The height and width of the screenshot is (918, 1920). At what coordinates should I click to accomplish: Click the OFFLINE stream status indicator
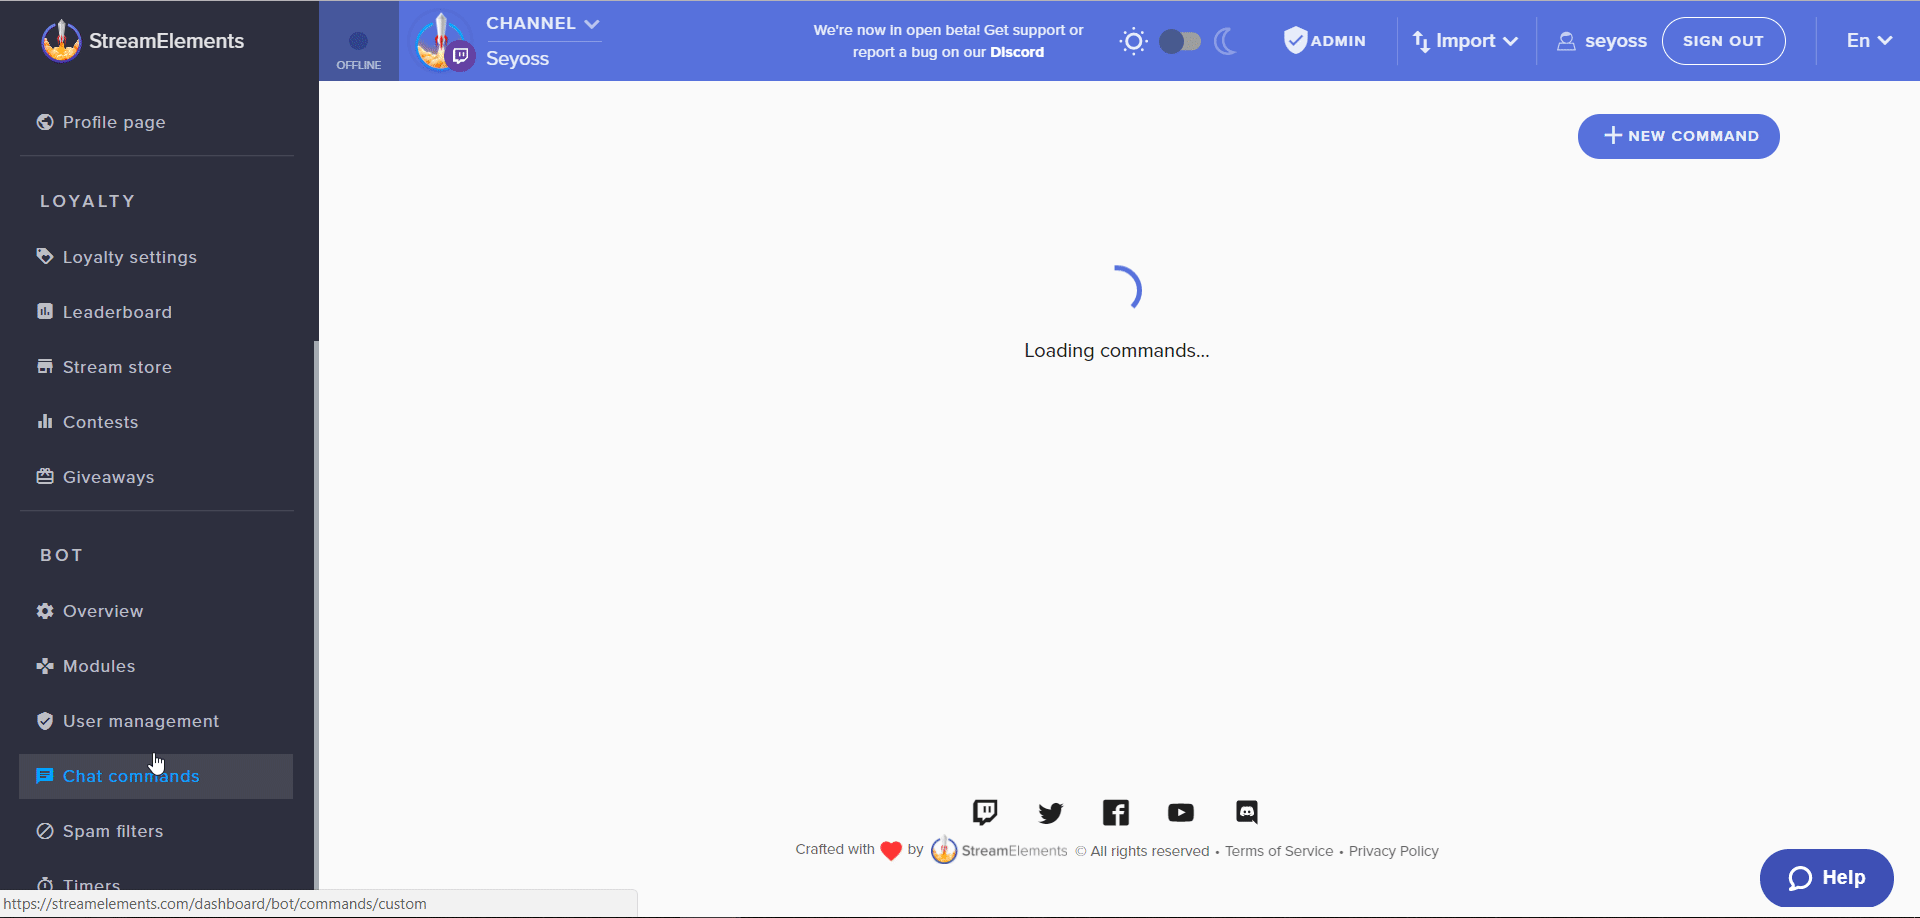pyautogui.click(x=359, y=41)
